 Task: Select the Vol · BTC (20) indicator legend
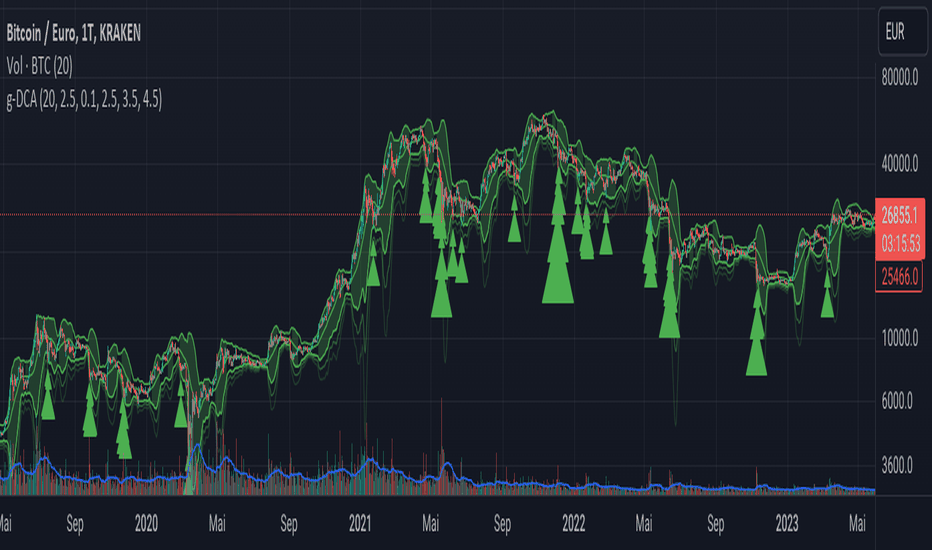click(39, 66)
